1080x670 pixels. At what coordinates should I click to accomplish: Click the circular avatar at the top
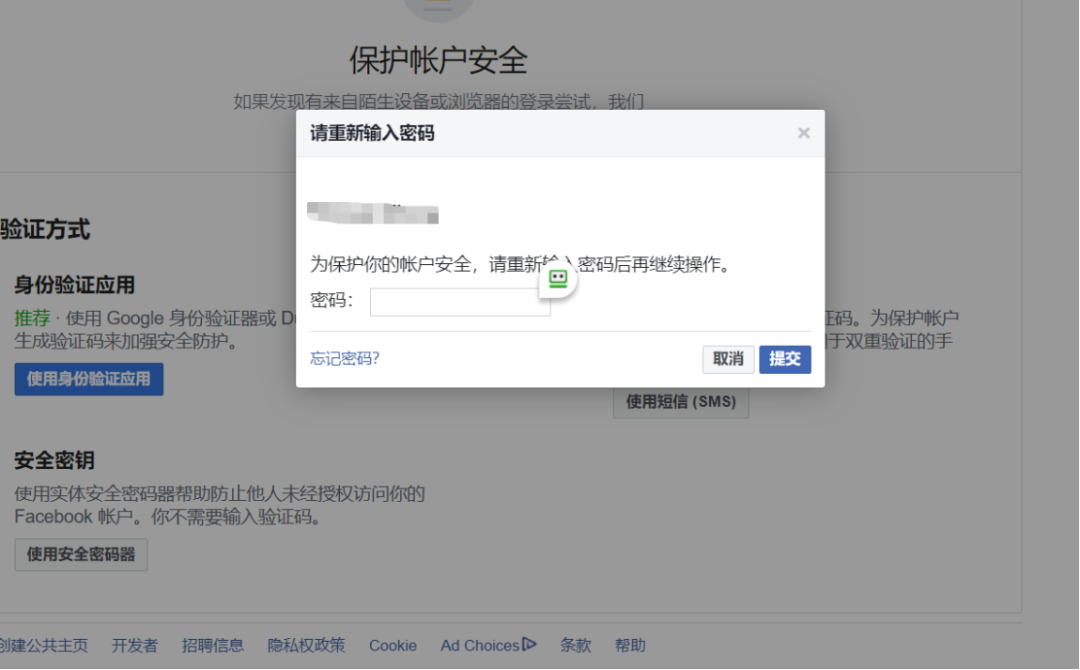pyautogui.click(x=440, y=8)
